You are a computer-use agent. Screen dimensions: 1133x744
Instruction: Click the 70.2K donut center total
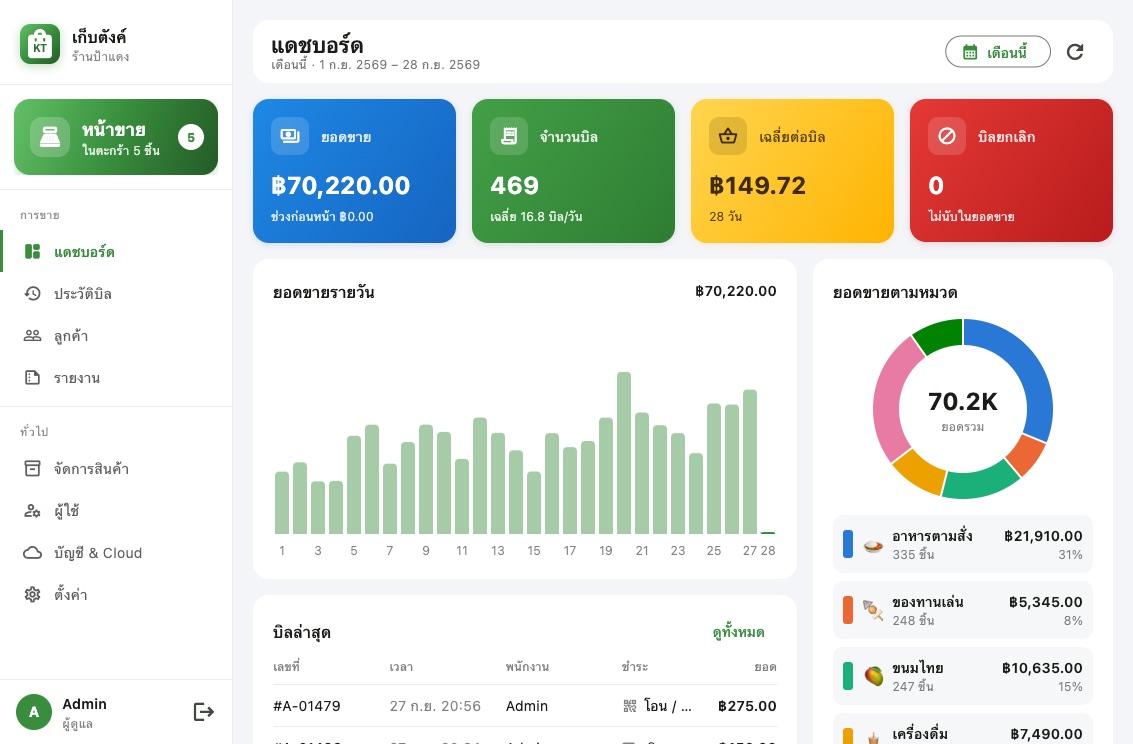click(x=962, y=402)
